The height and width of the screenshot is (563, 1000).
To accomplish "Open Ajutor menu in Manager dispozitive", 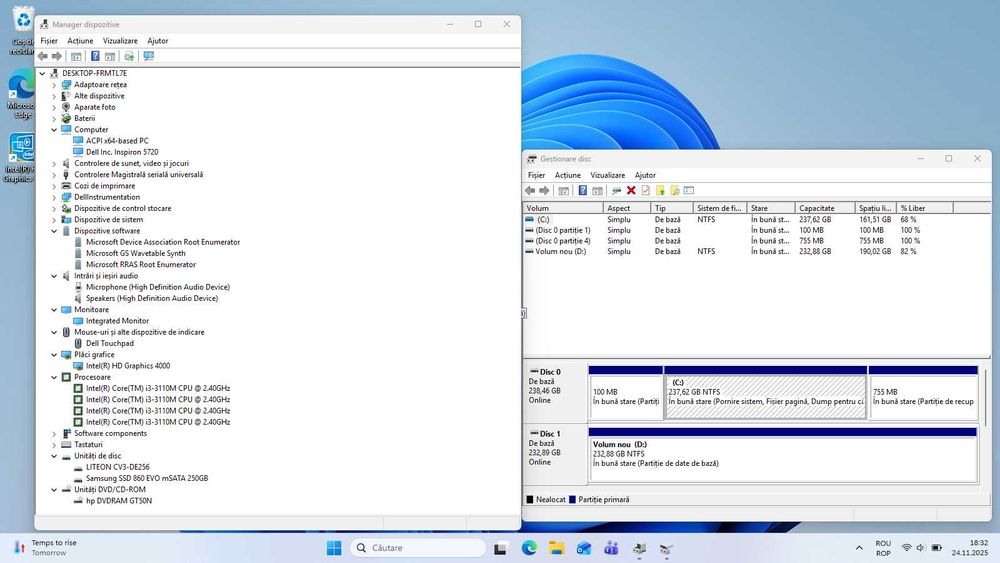I will tap(158, 41).
